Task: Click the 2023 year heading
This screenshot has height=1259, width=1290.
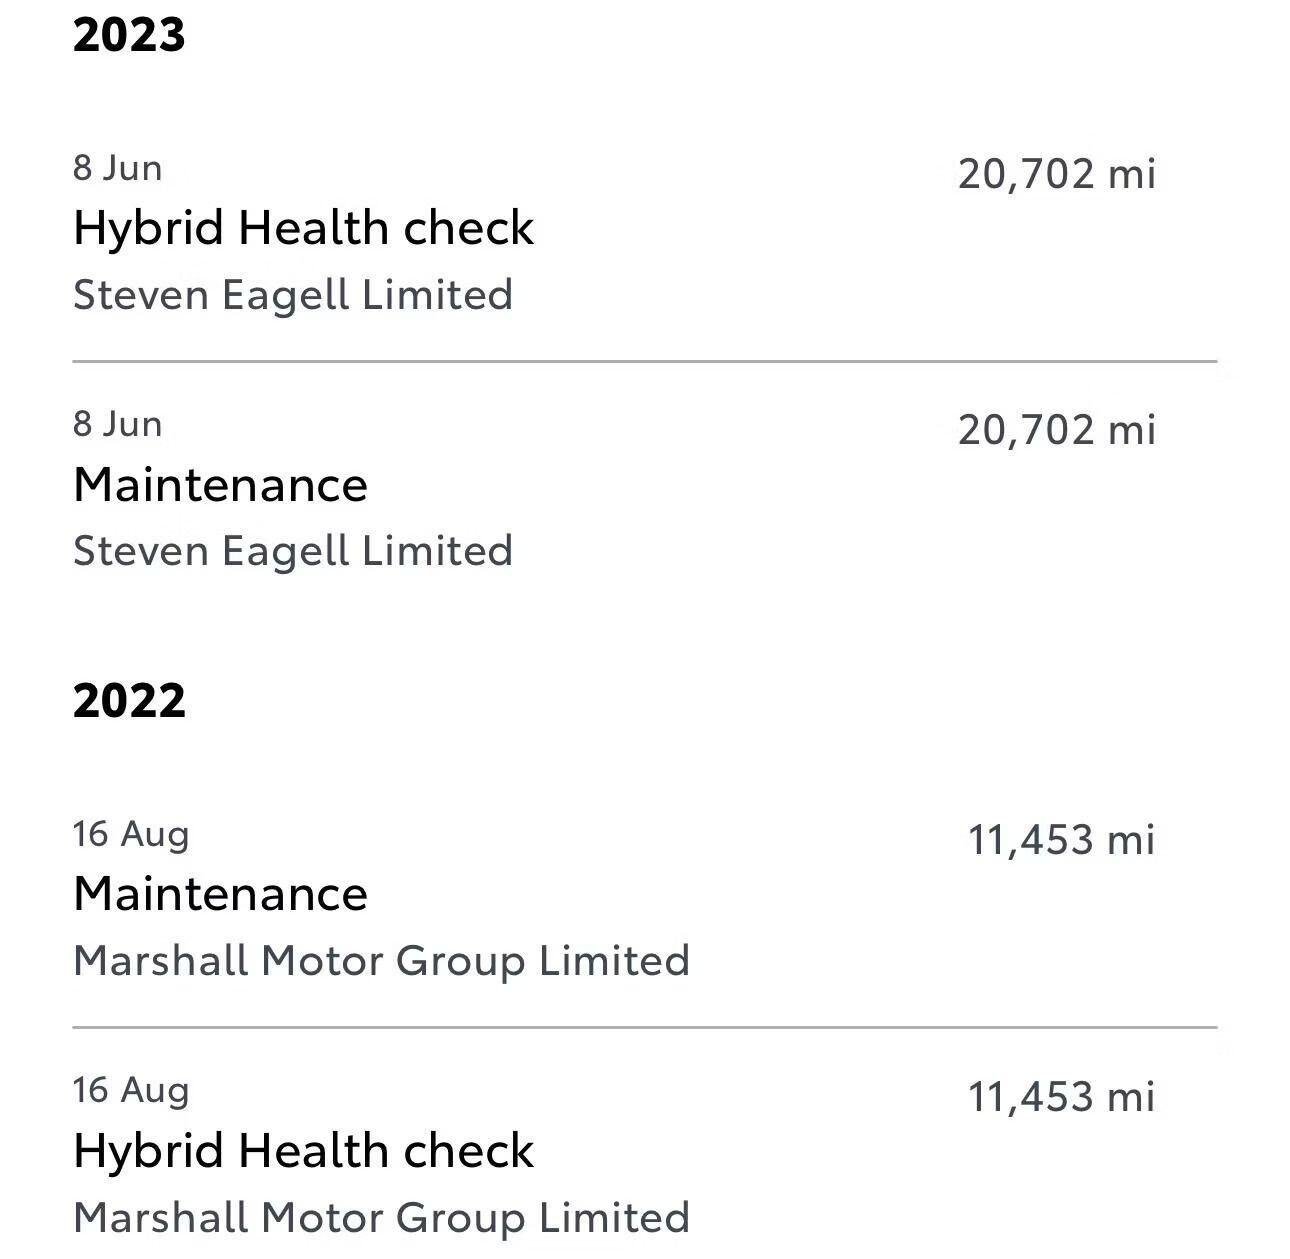Action: coord(129,35)
